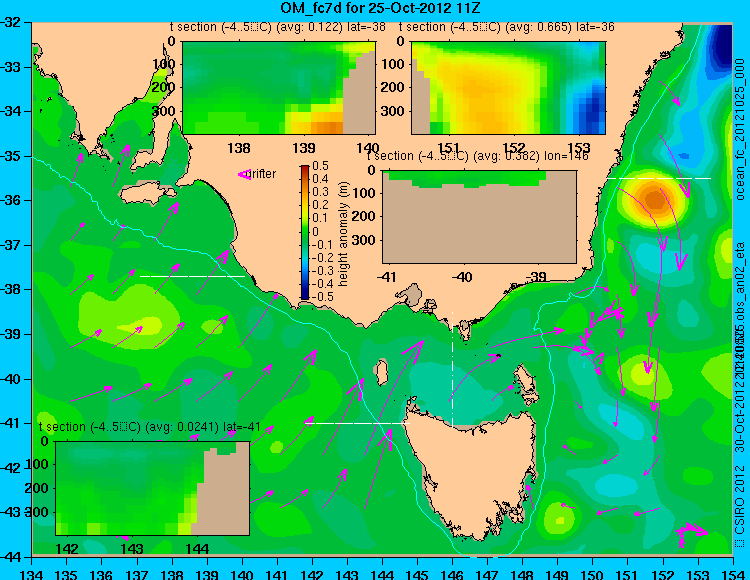Click longitude axis label 134
Viewport: 750px width, 580px height.
pos(32,574)
